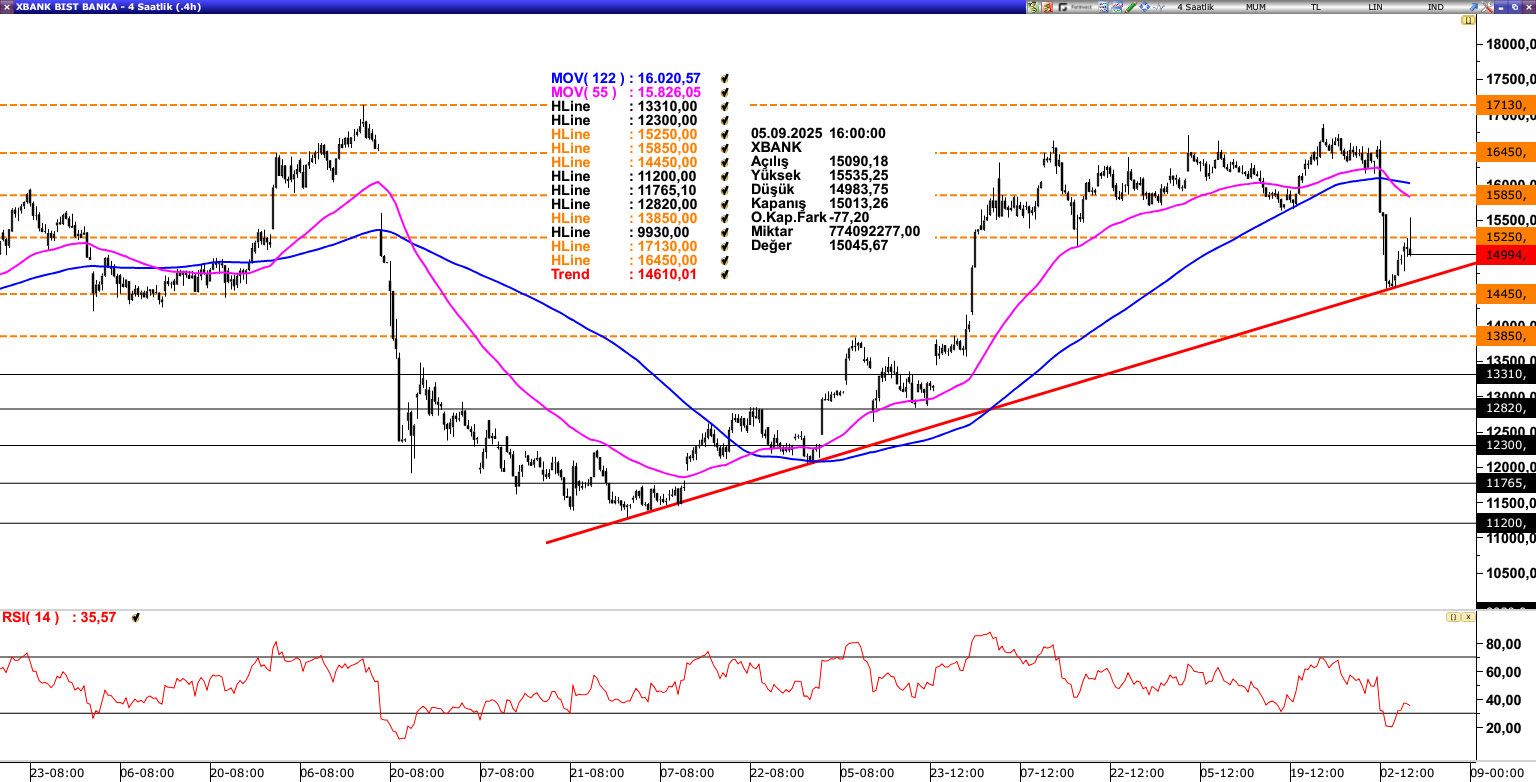This screenshot has height=782, width=1536.
Task: Open the 4 Saatlik period dropdown
Action: coord(1194,7)
